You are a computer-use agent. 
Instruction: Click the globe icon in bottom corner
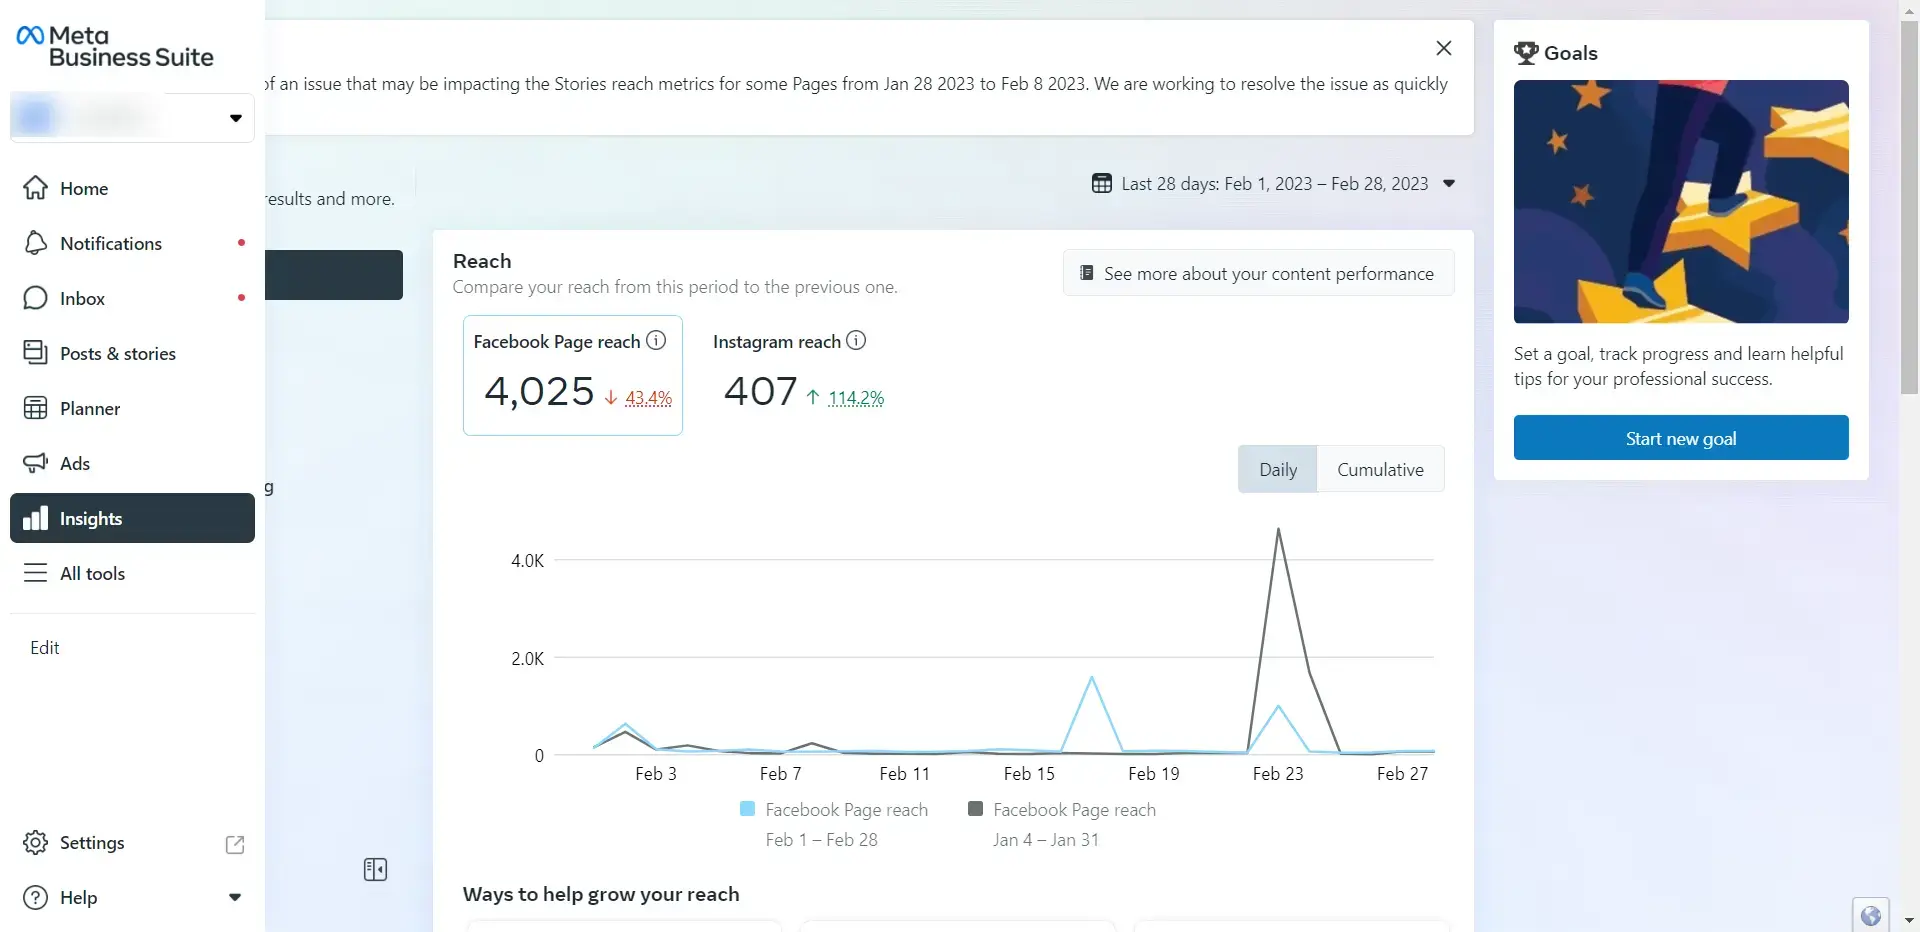[1870, 915]
